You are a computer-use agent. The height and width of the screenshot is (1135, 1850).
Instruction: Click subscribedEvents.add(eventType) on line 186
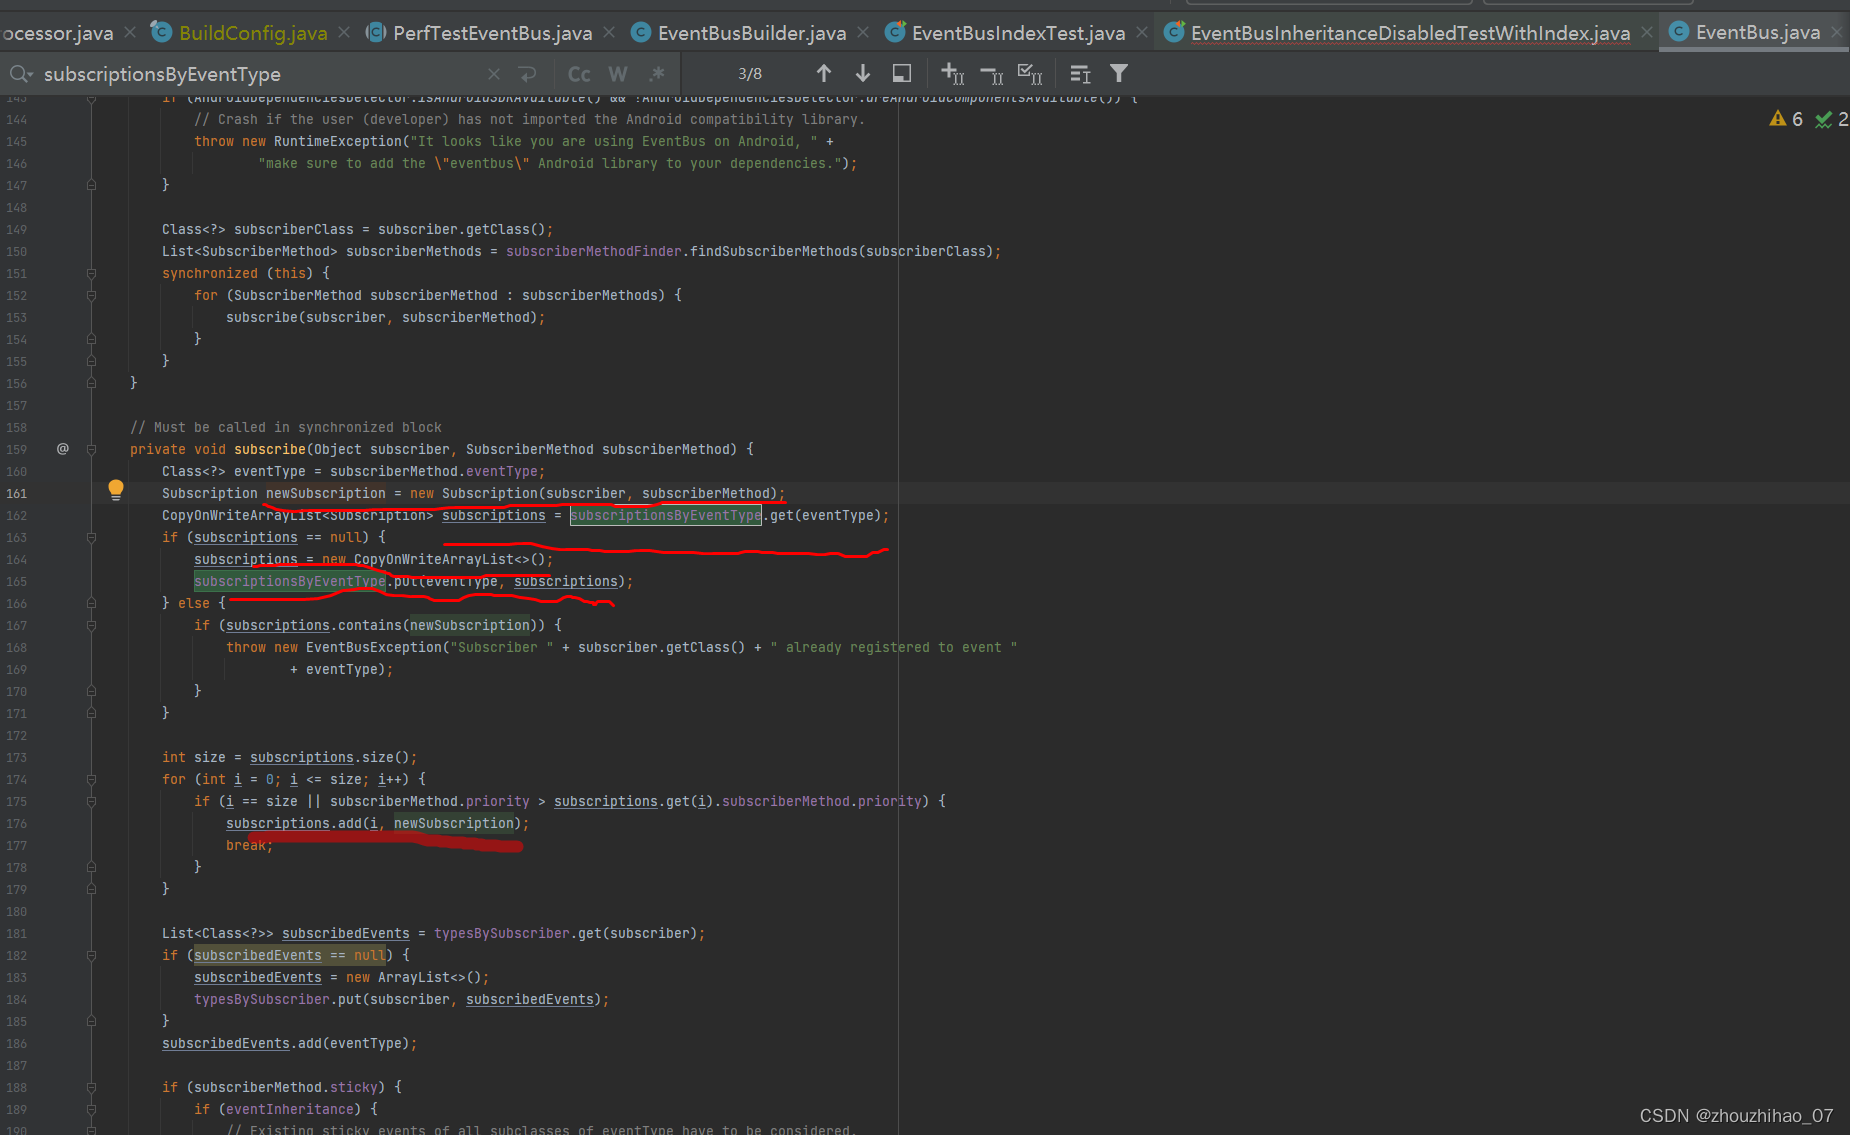tap(286, 1043)
